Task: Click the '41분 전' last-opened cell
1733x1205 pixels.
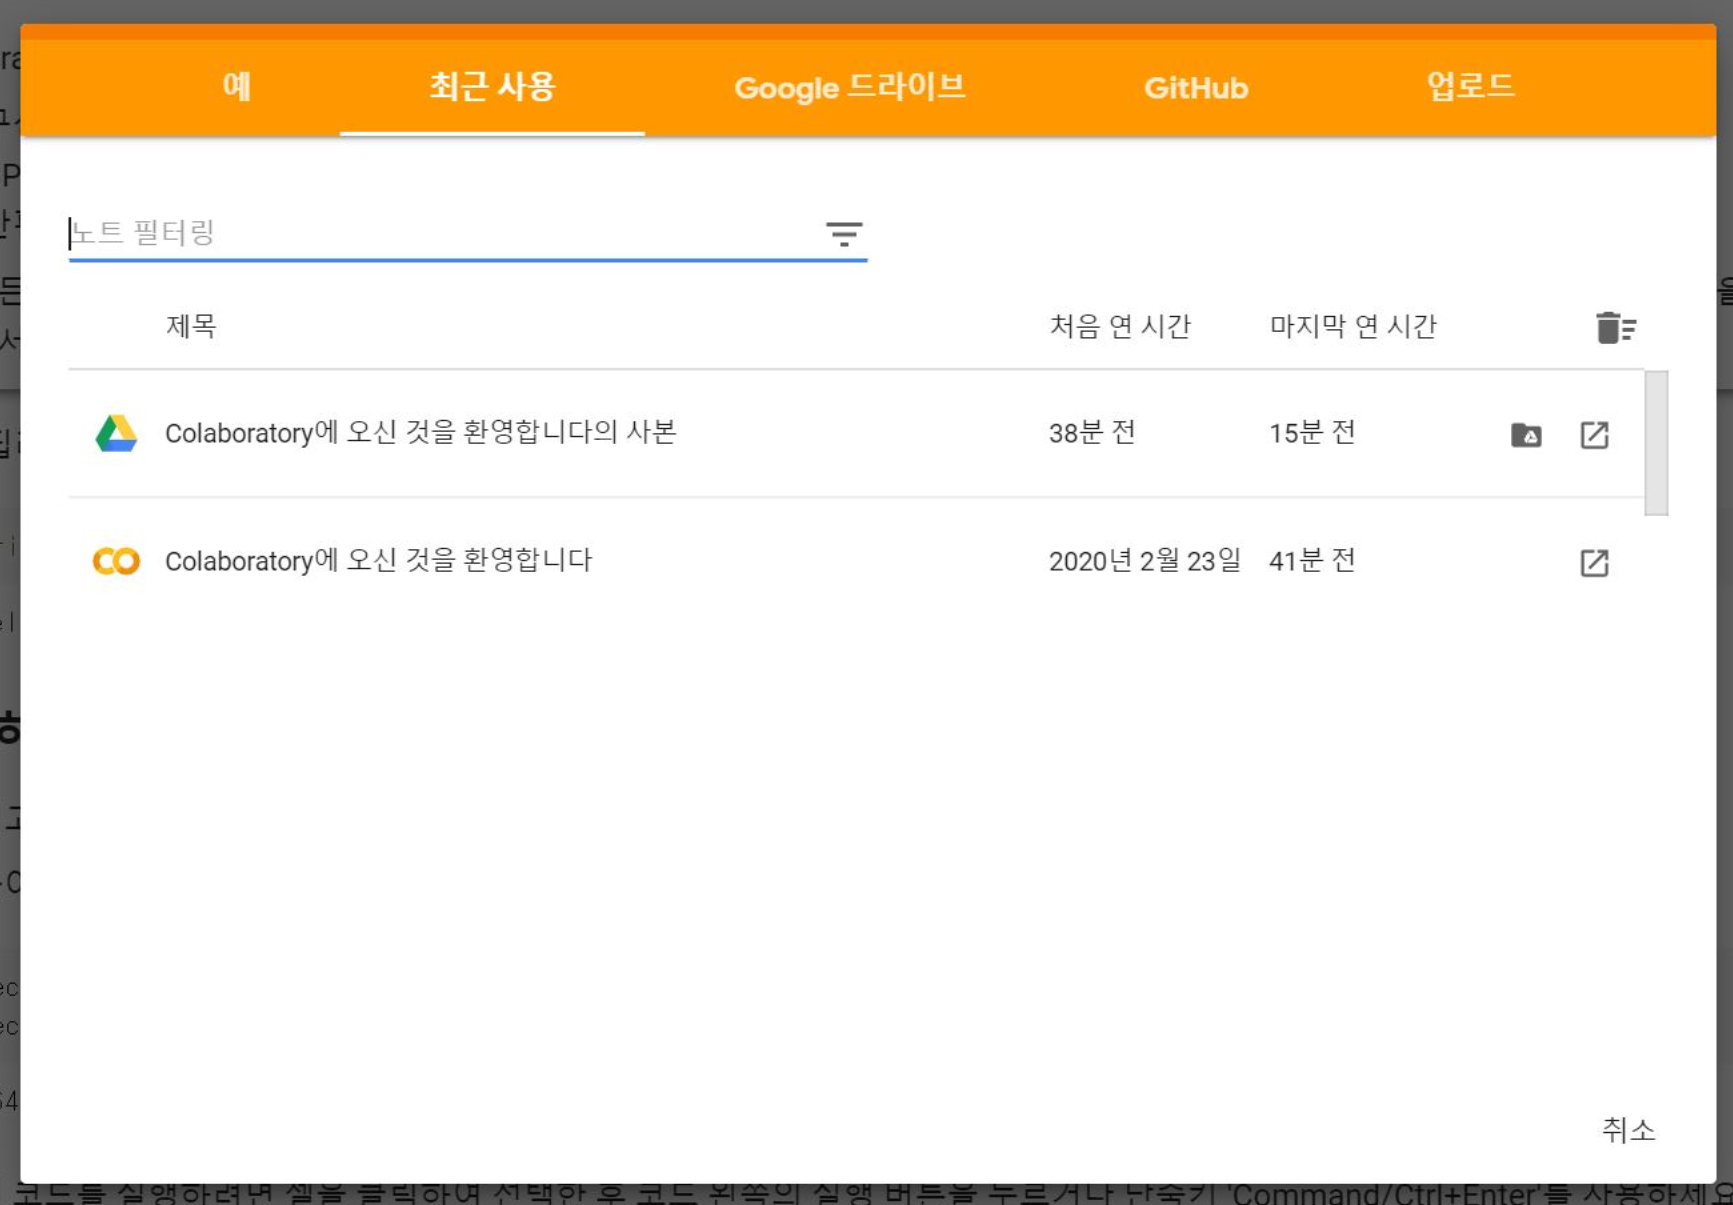Action: click(x=1312, y=561)
